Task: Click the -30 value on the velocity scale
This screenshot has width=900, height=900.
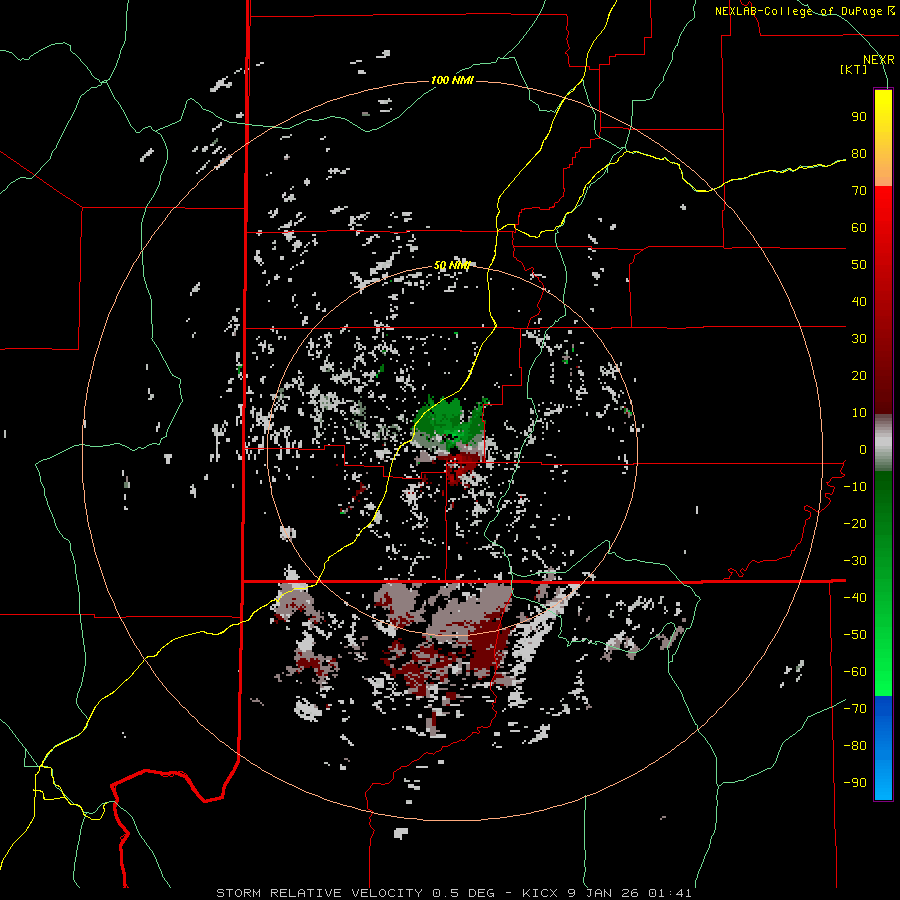Action: [855, 561]
